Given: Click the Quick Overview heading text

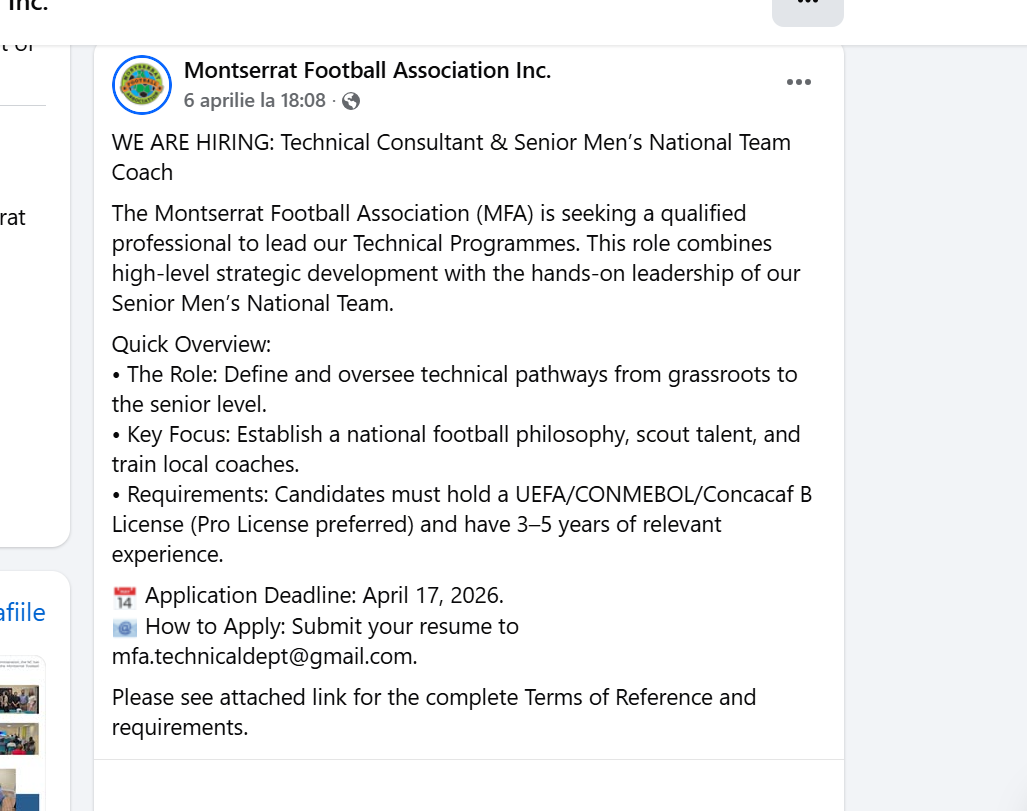Looking at the screenshot, I should (191, 345).
